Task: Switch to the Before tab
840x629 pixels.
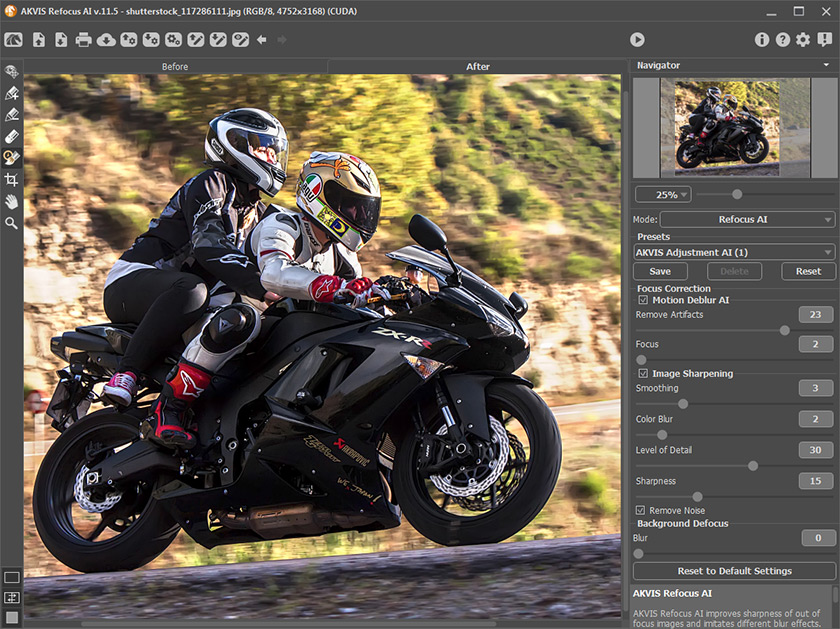Action: (x=175, y=66)
